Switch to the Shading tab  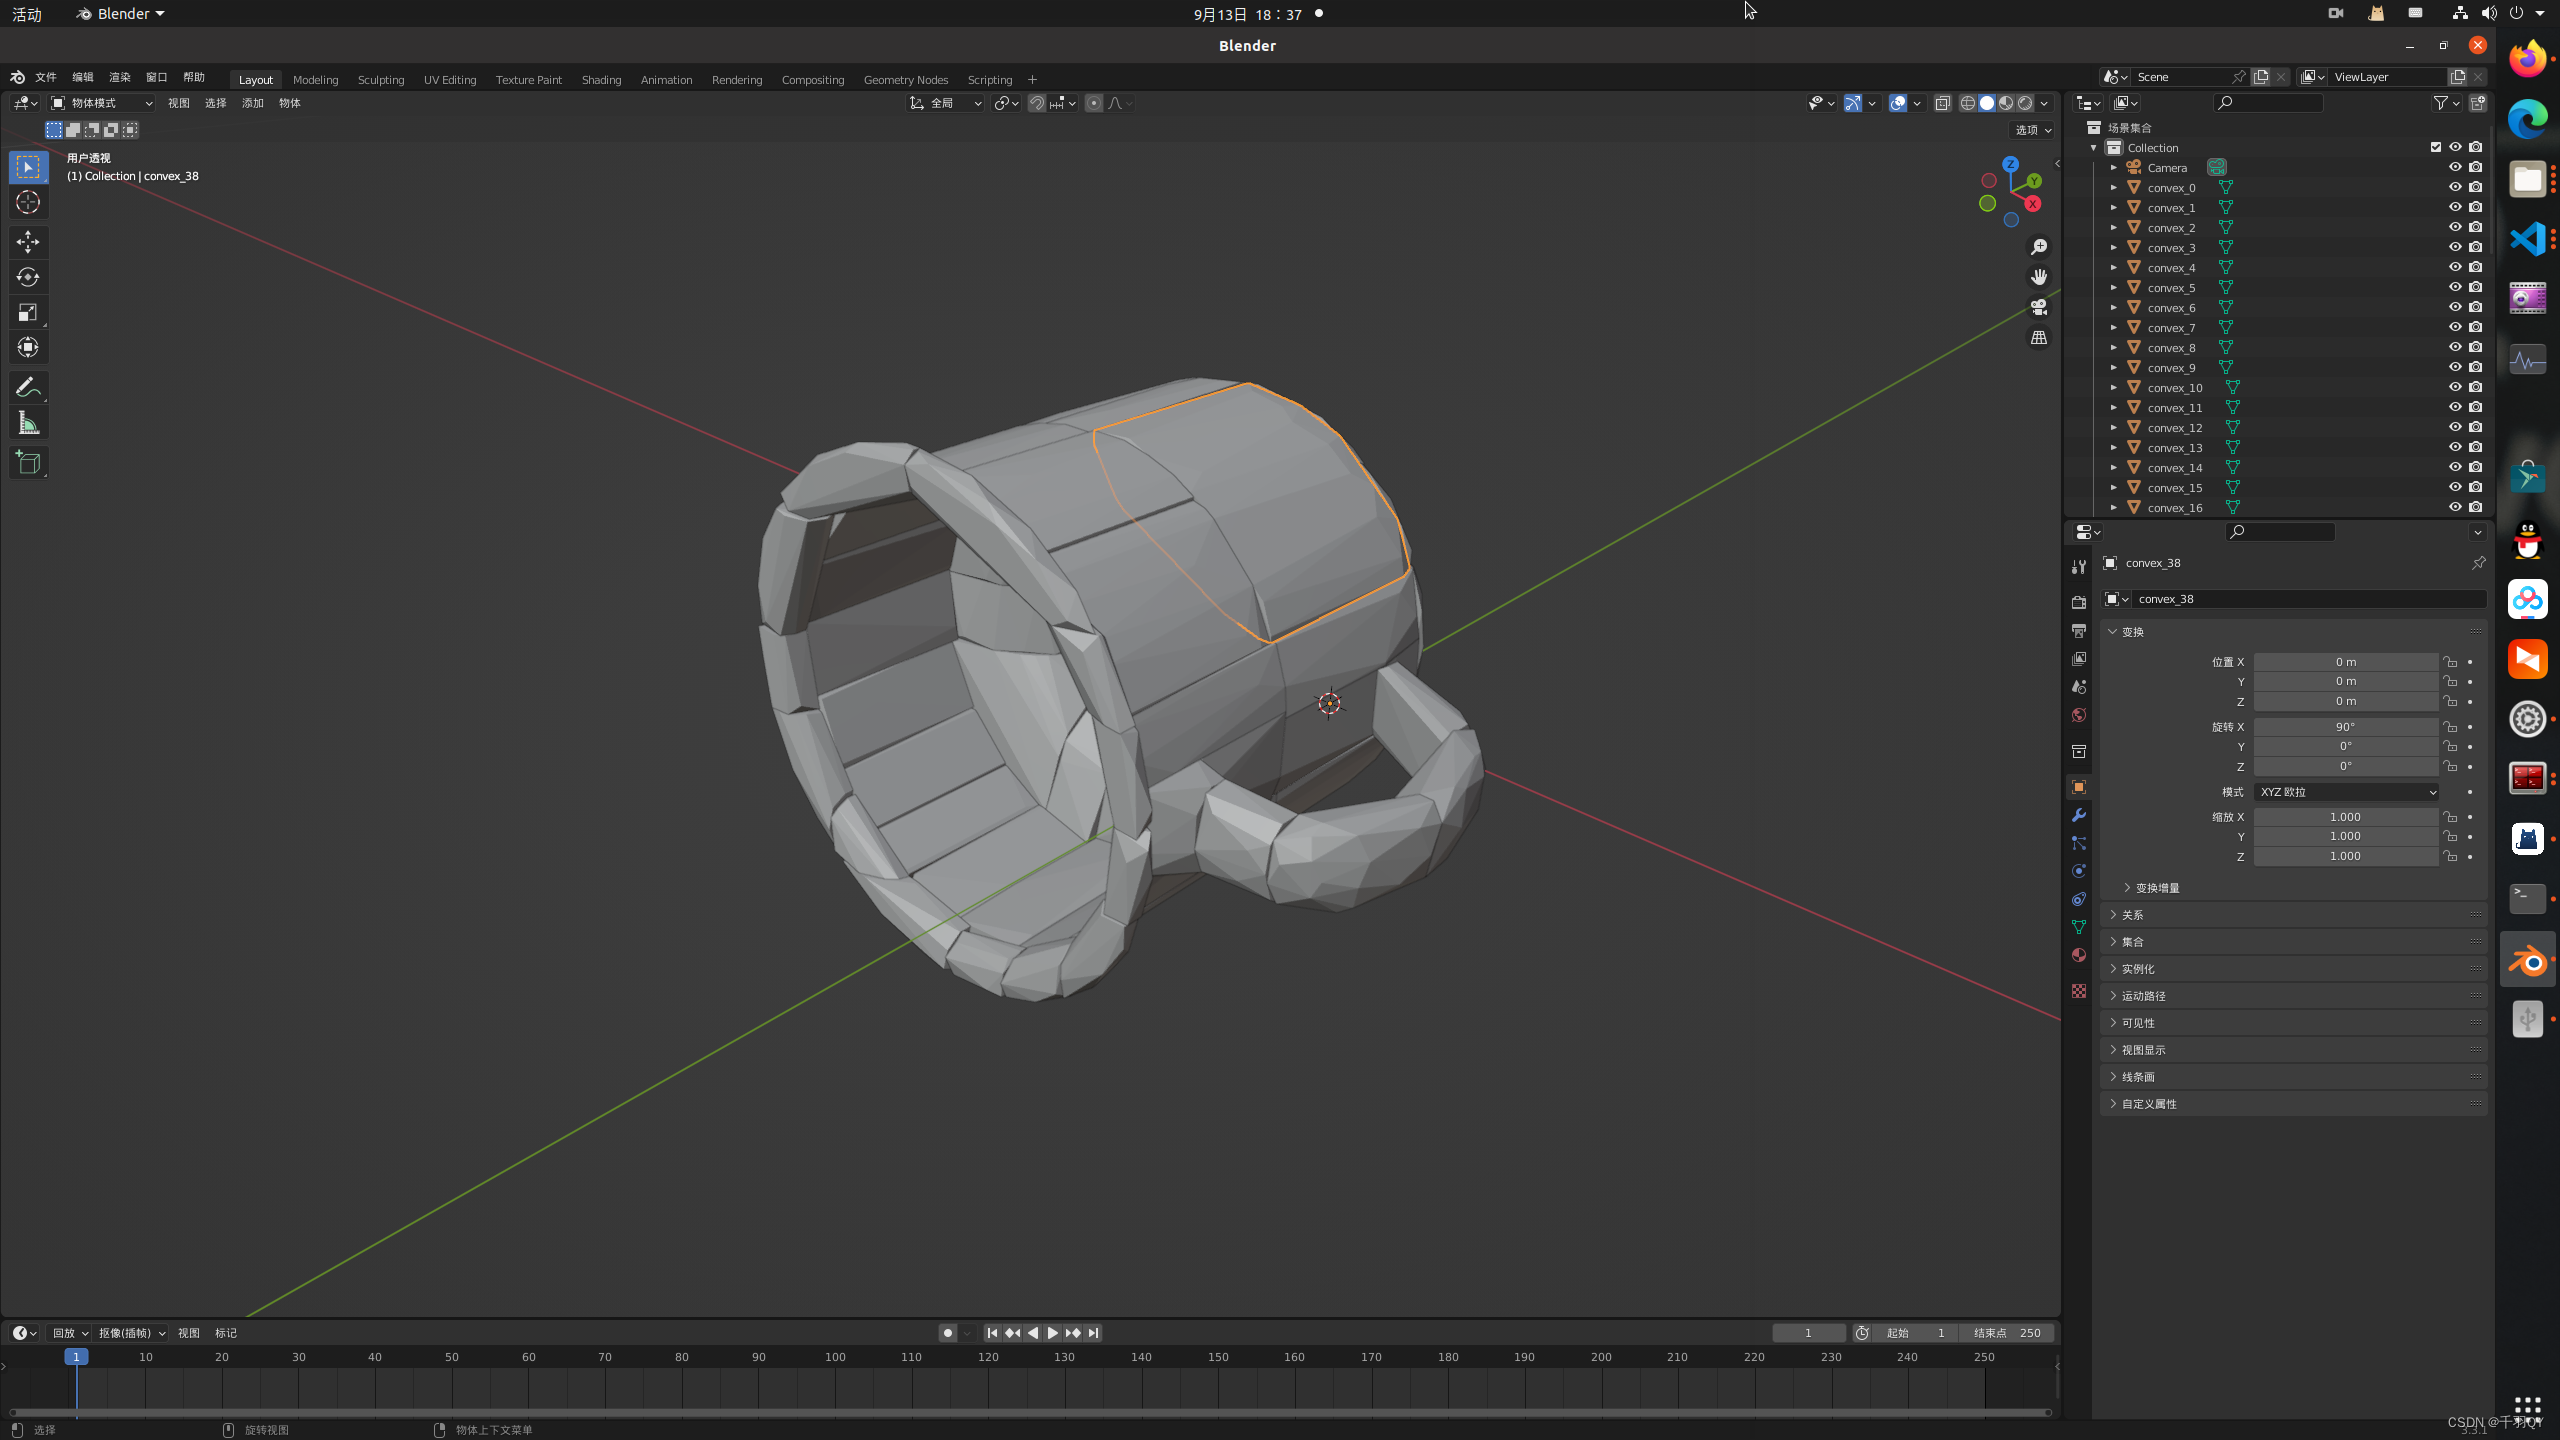tap(600, 79)
